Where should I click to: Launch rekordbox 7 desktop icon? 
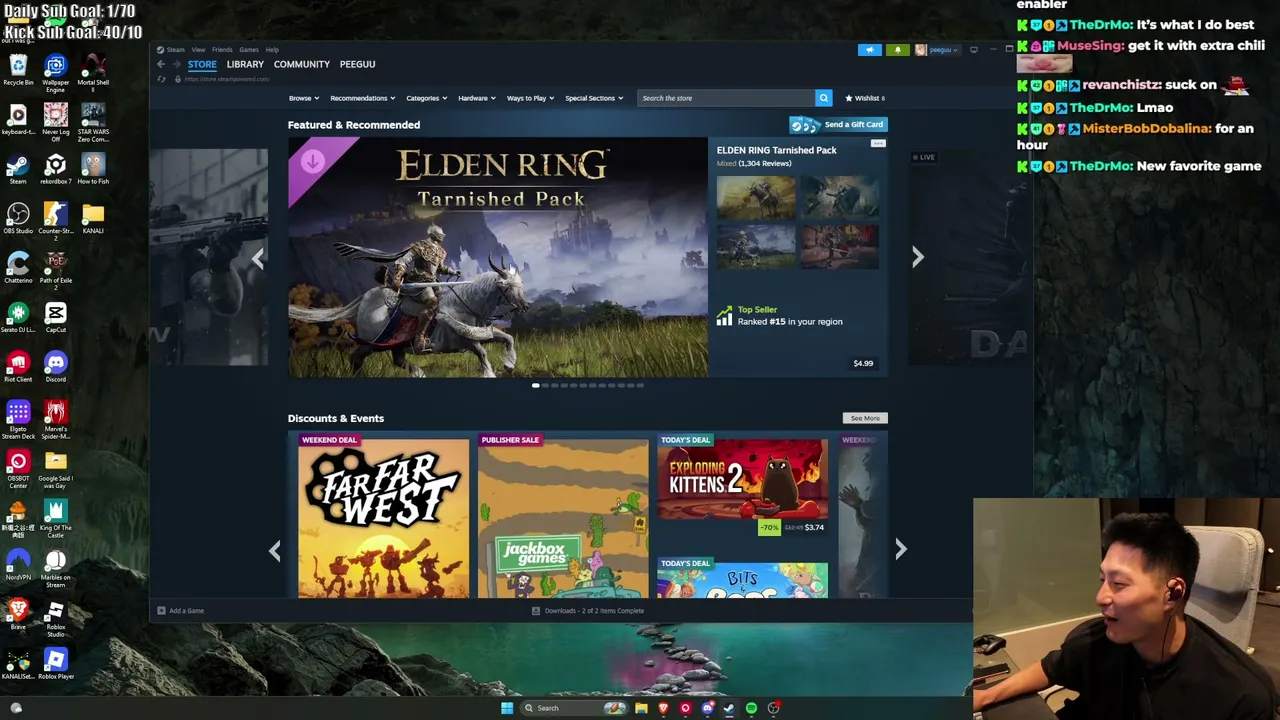[55, 169]
